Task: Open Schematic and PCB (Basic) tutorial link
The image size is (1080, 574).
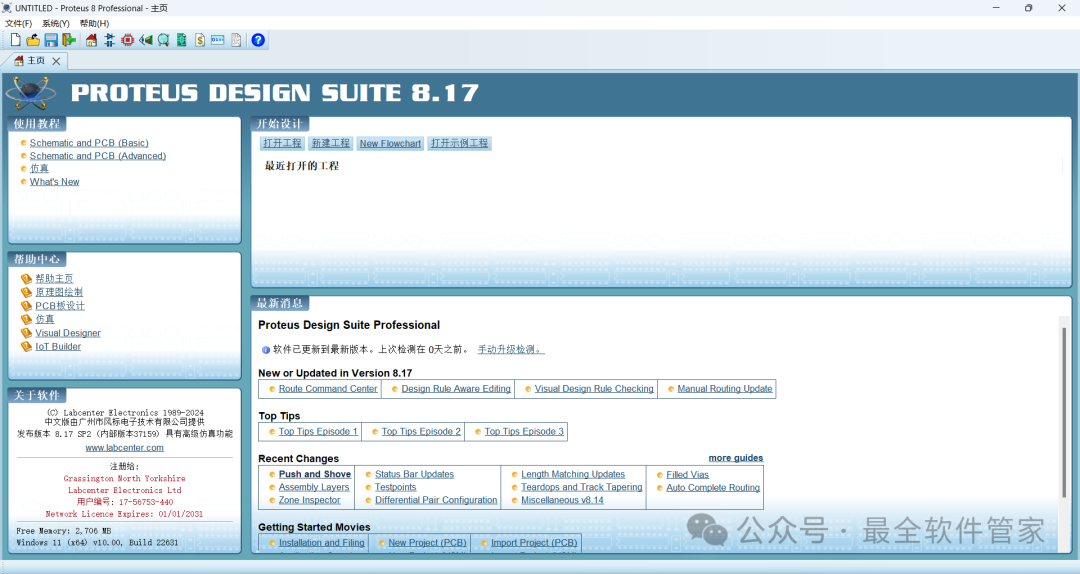Action: 89,143
